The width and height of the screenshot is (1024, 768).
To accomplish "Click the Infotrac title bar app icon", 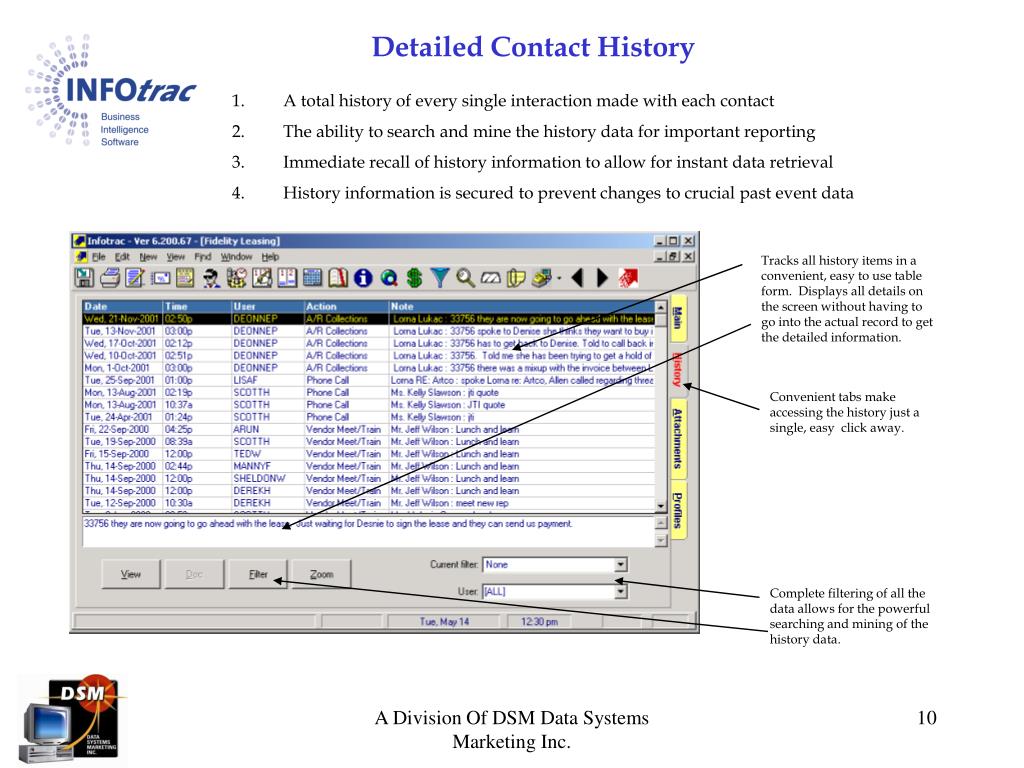I will tap(78, 241).
